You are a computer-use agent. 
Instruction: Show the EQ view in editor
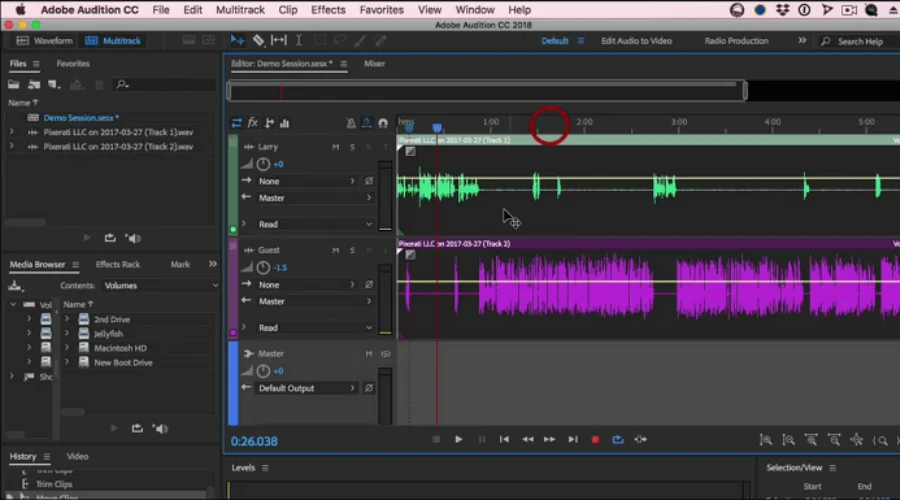[x=285, y=123]
